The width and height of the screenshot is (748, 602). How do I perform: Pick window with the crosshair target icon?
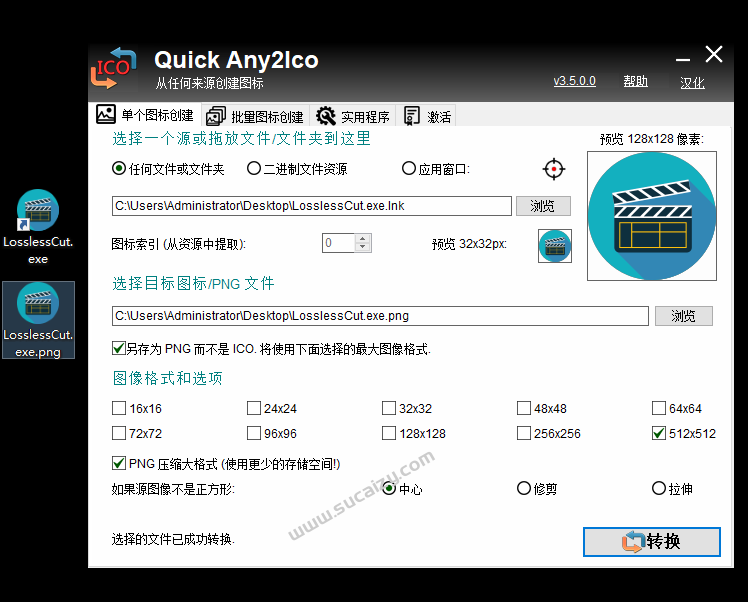coord(553,169)
